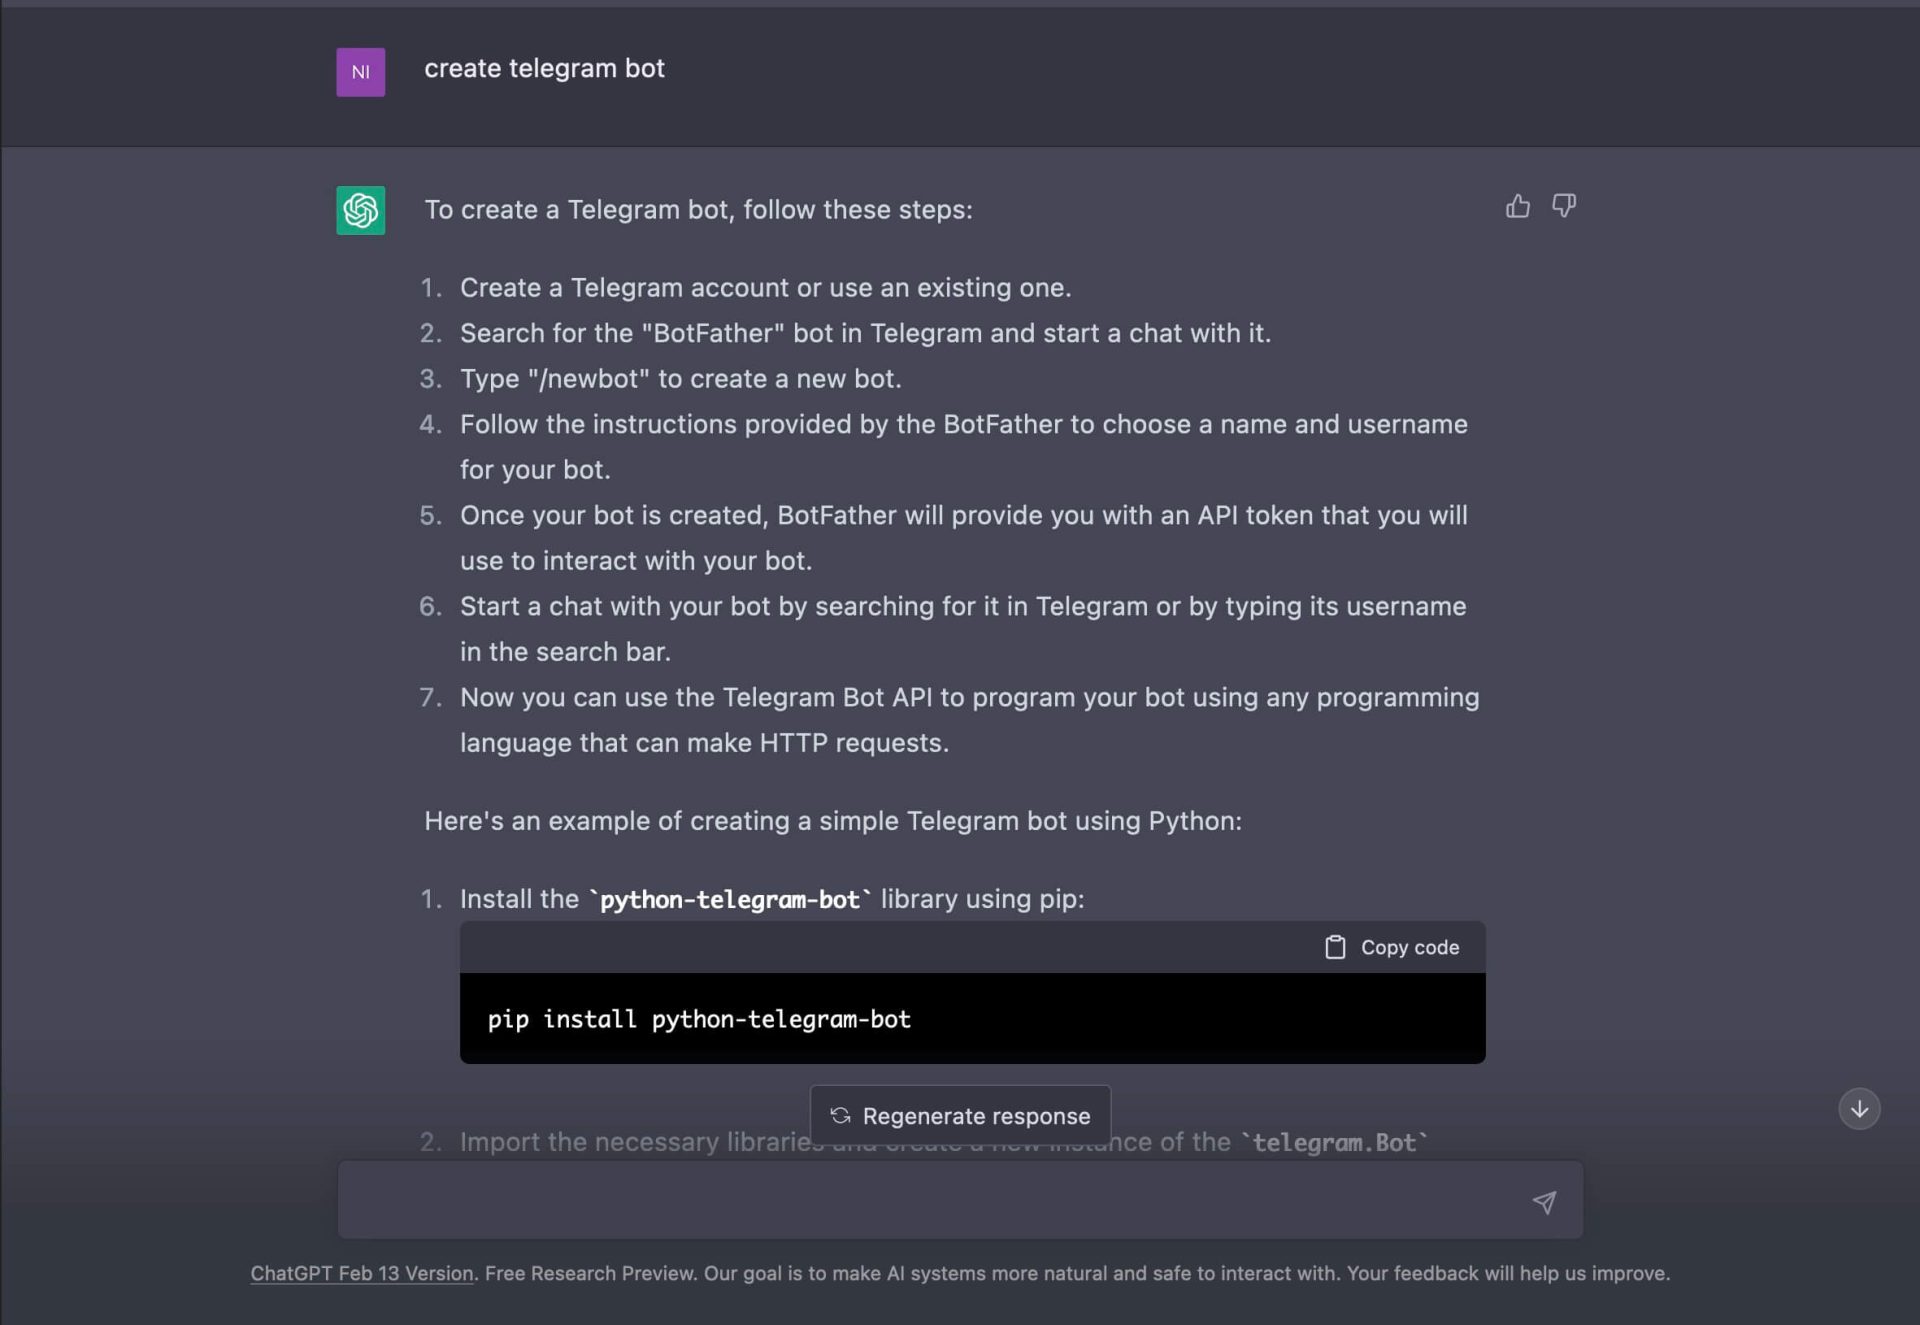The width and height of the screenshot is (1920, 1325).
Task: Open the ChatGPT Feb 13 Version link
Action: pos(361,1273)
